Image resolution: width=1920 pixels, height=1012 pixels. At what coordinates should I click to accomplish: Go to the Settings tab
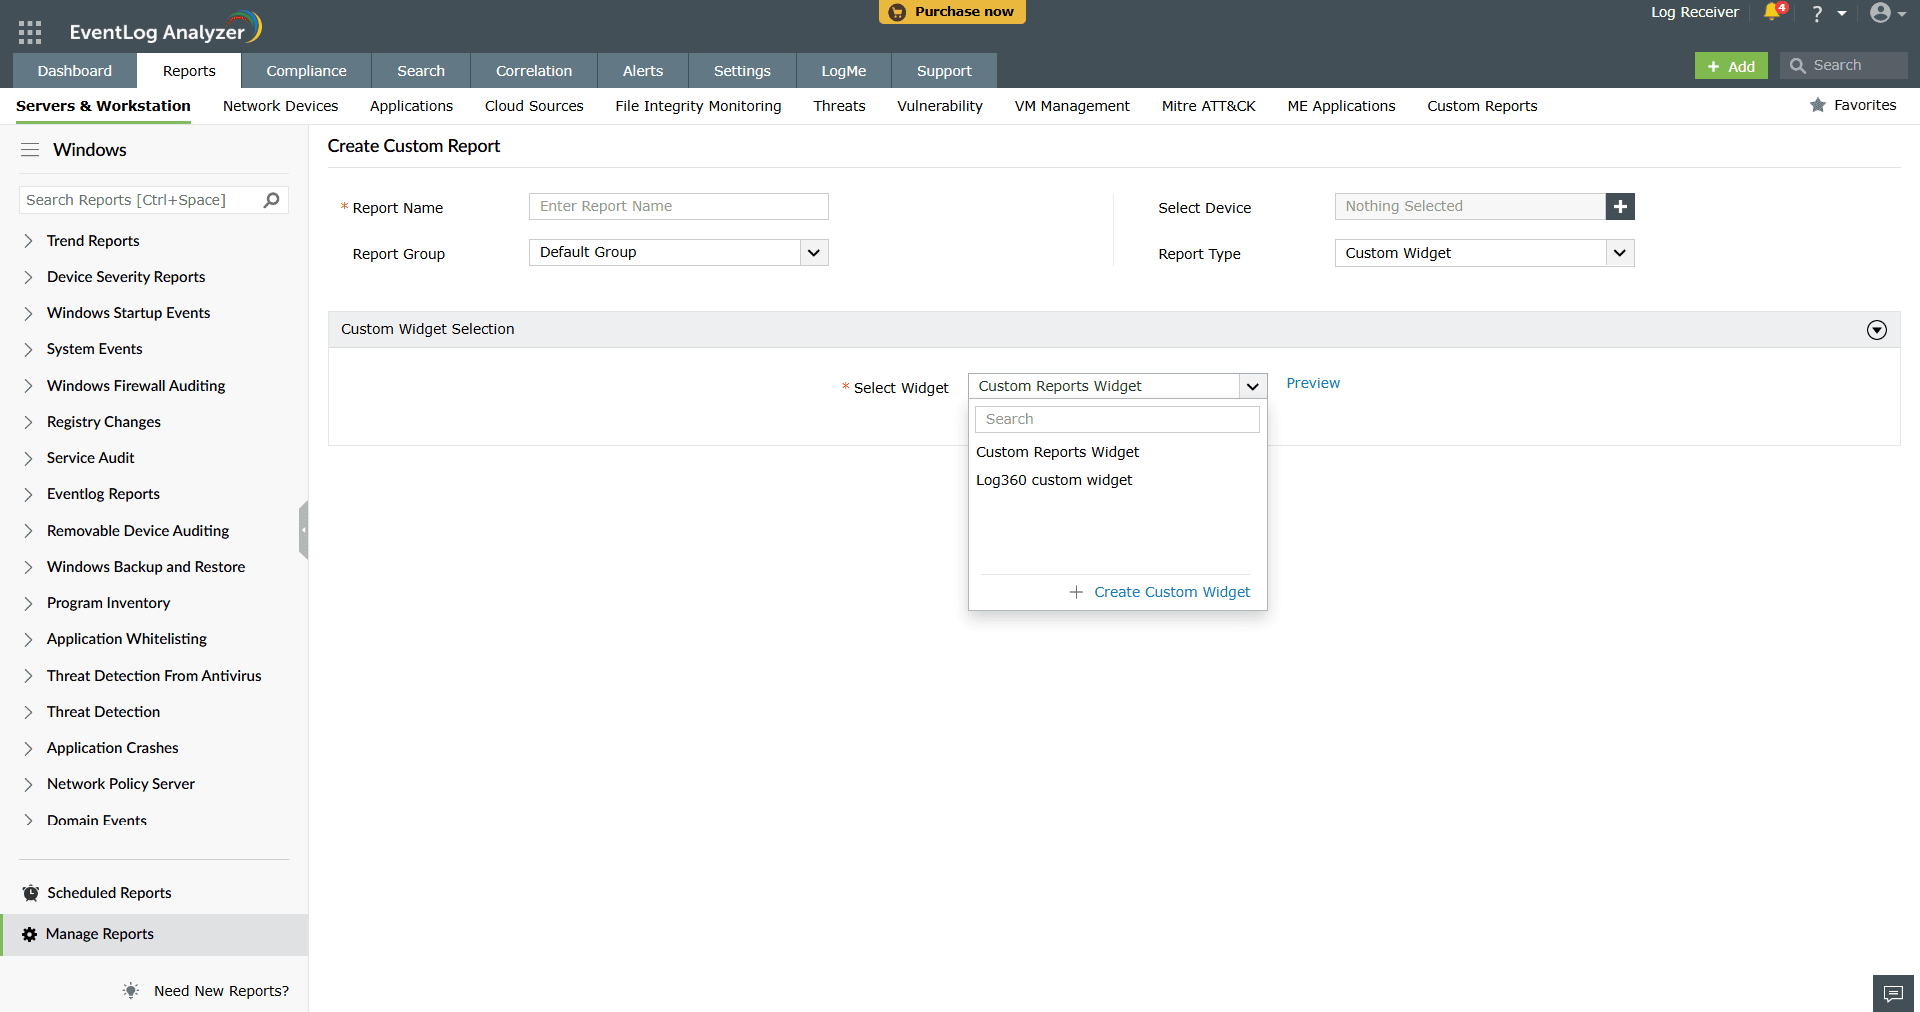click(742, 71)
